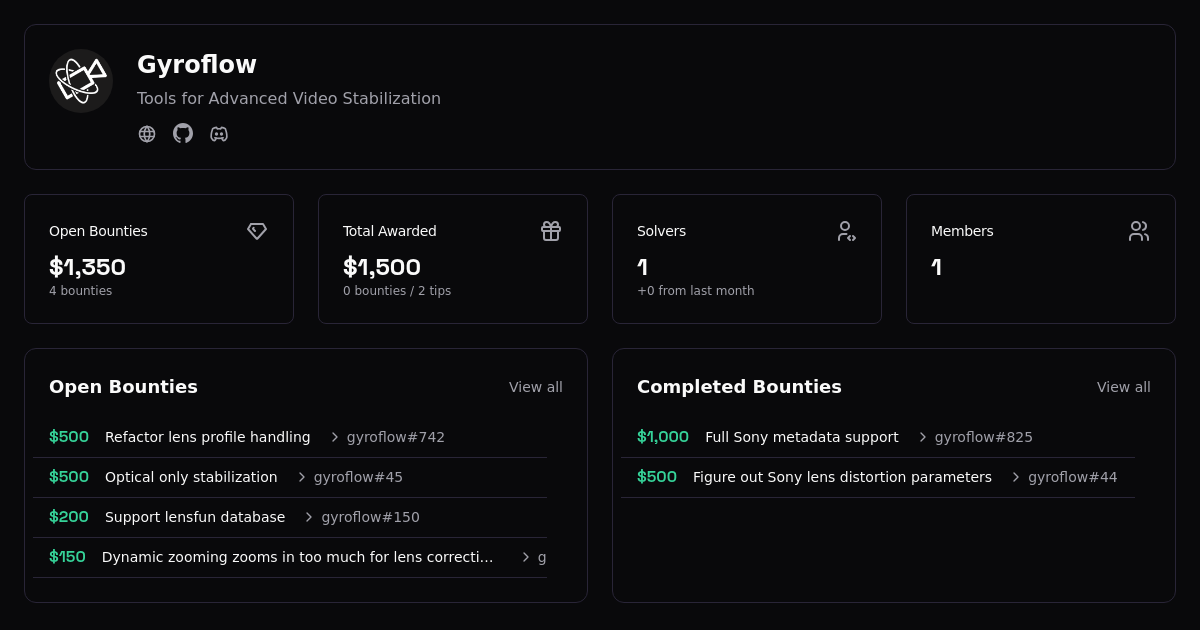Click the Solvers person-code icon

tap(846, 231)
